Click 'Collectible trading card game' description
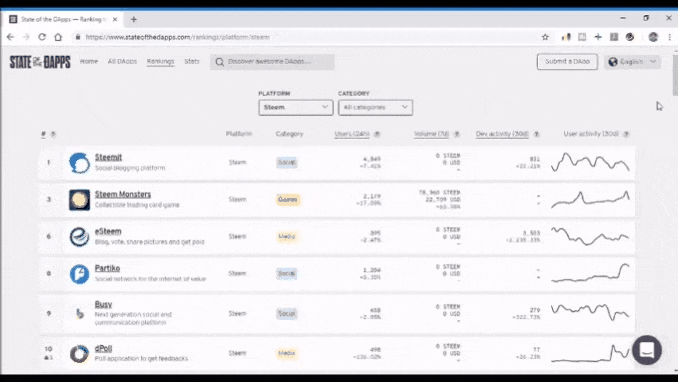The width and height of the screenshot is (678, 382). point(137,205)
